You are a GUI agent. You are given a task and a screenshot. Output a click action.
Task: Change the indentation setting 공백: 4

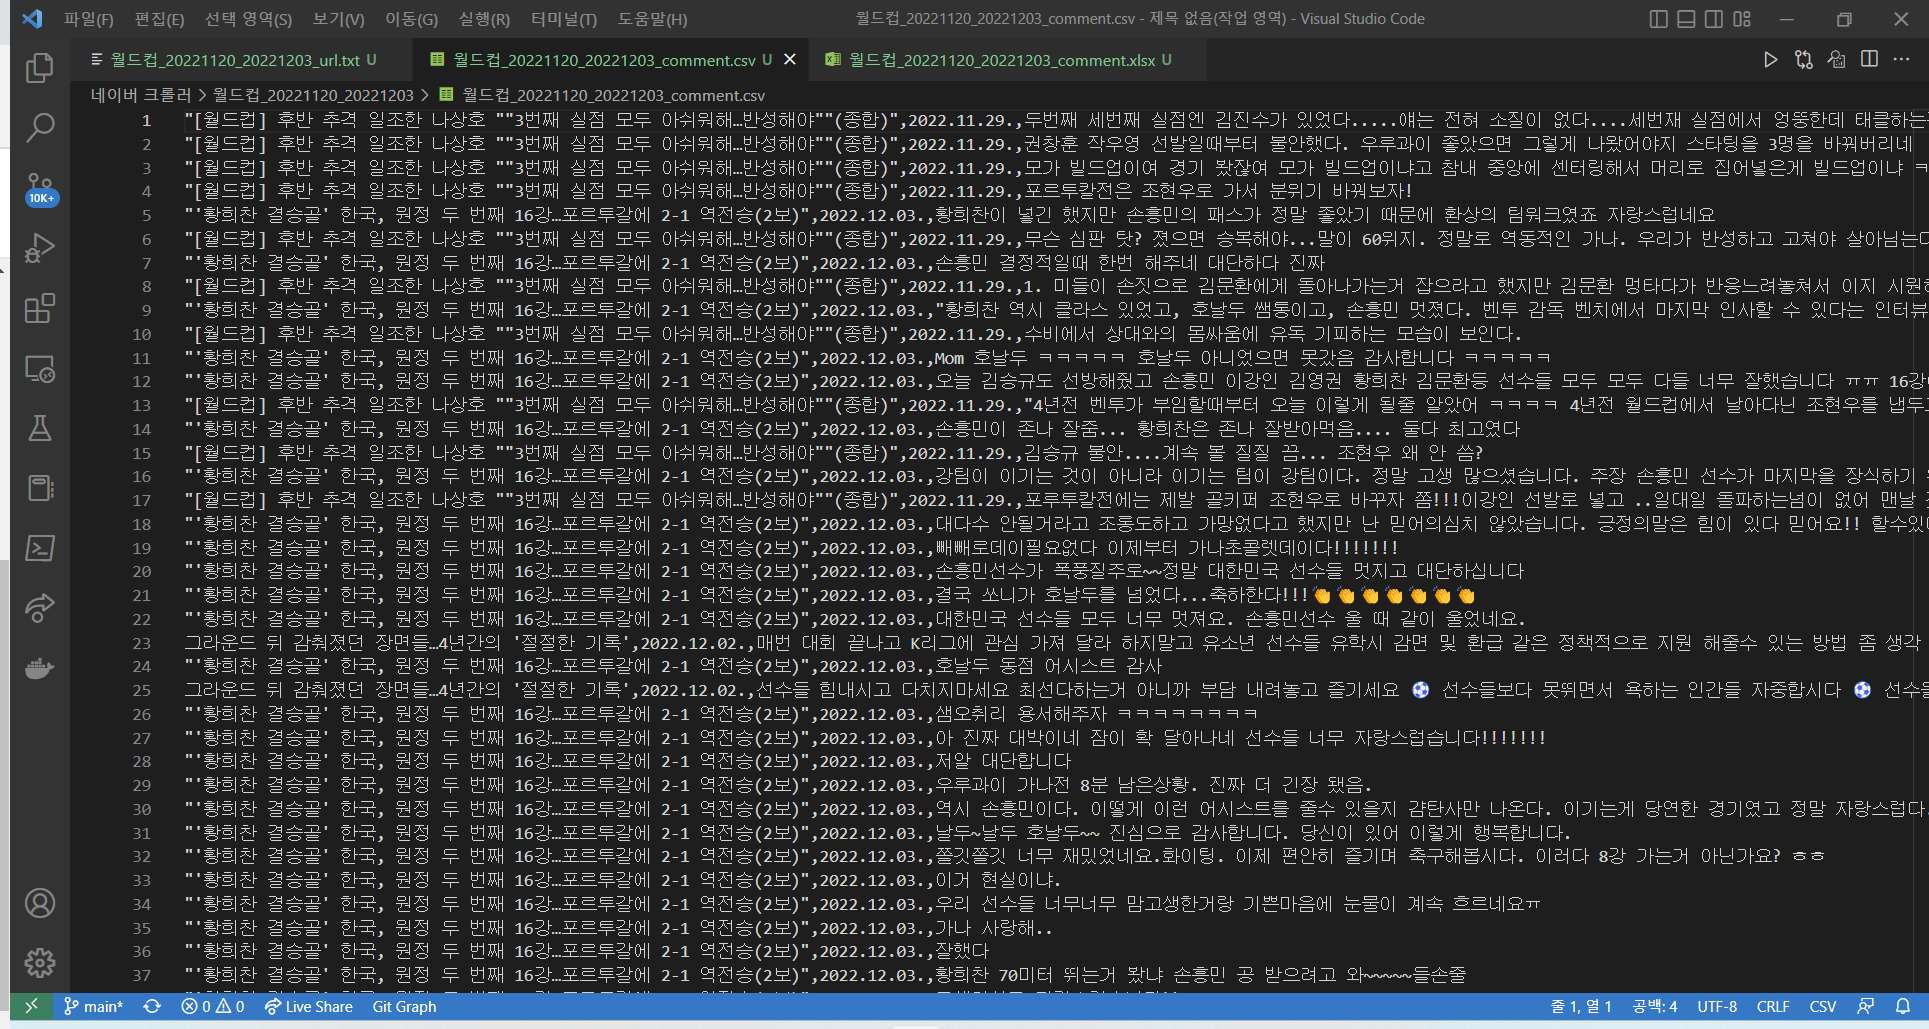(x=1655, y=1007)
